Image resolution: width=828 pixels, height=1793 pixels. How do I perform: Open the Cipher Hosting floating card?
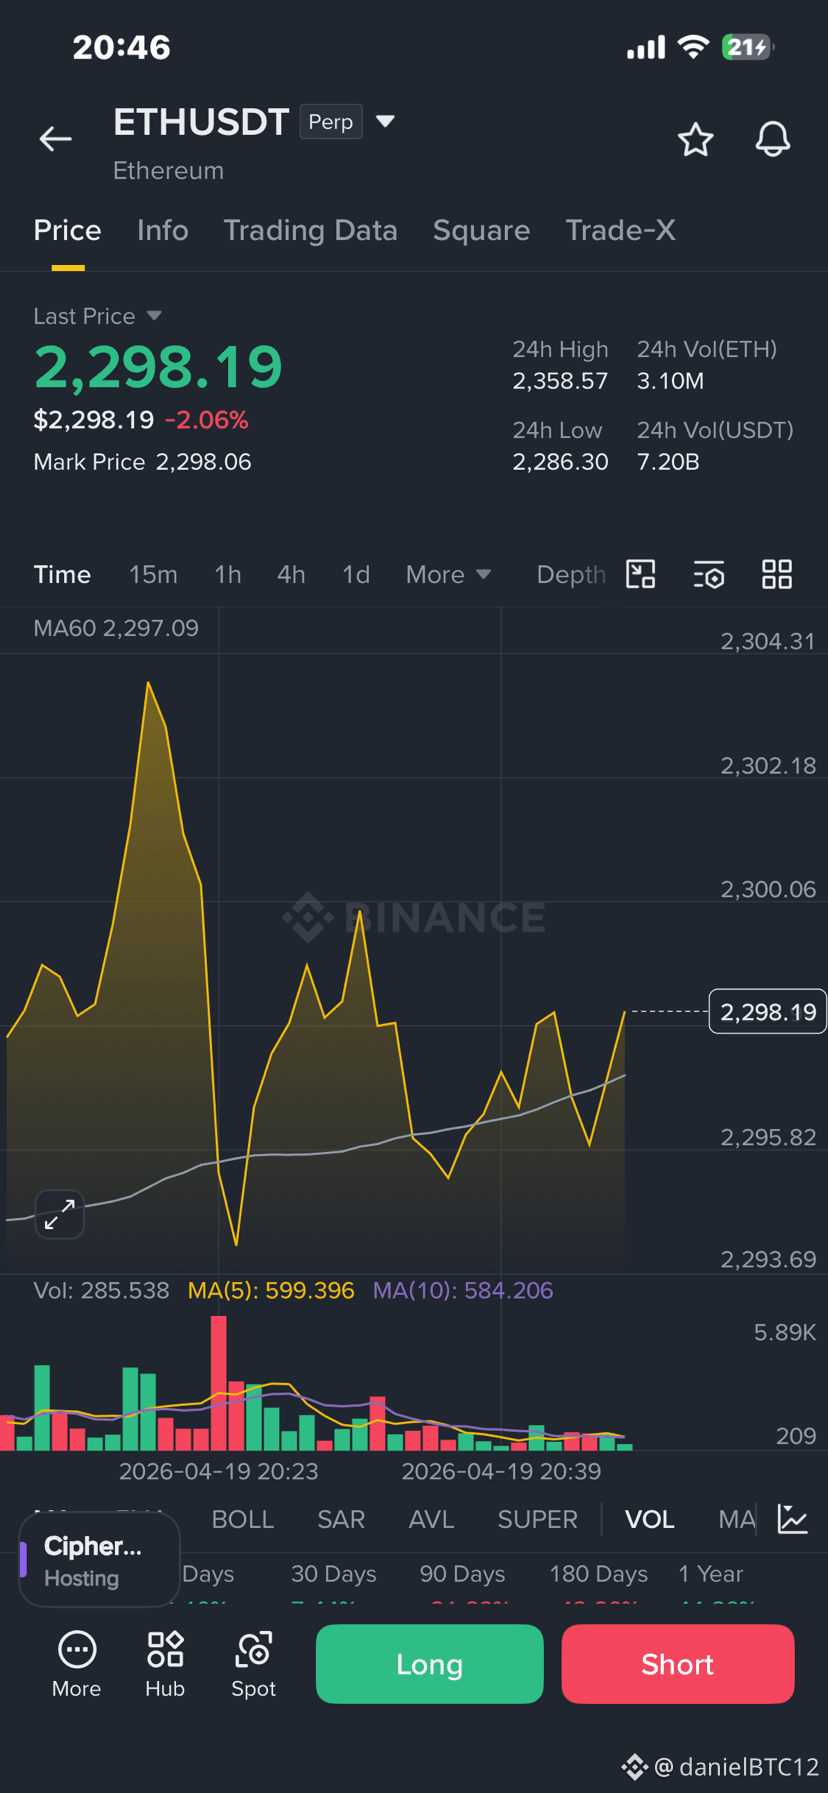click(x=99, y=1560)
